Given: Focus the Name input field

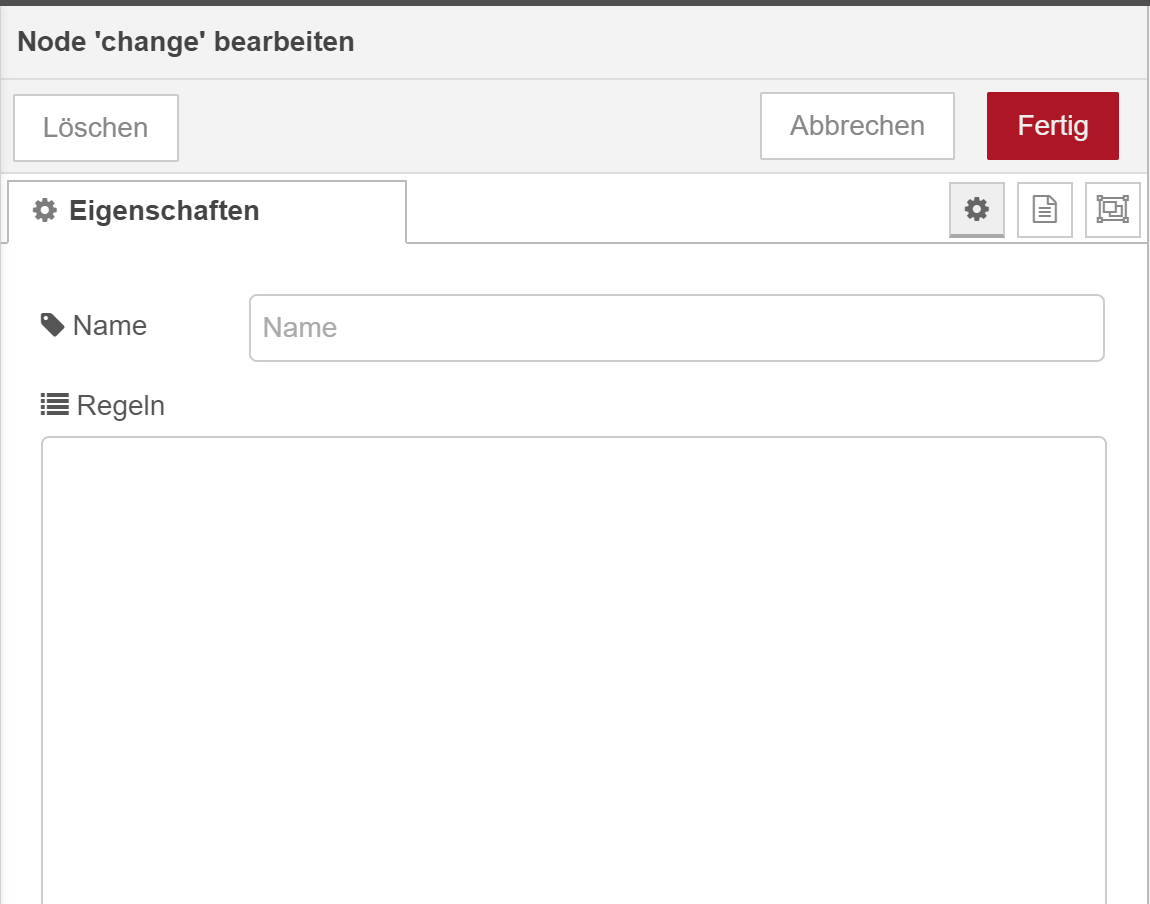Looking at the screenshot, I should 677,328.
